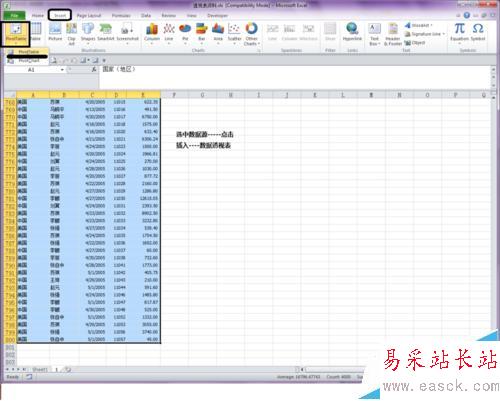
Task: Choose PivotTable from the open dropdown menu
Action: [28, 52]
